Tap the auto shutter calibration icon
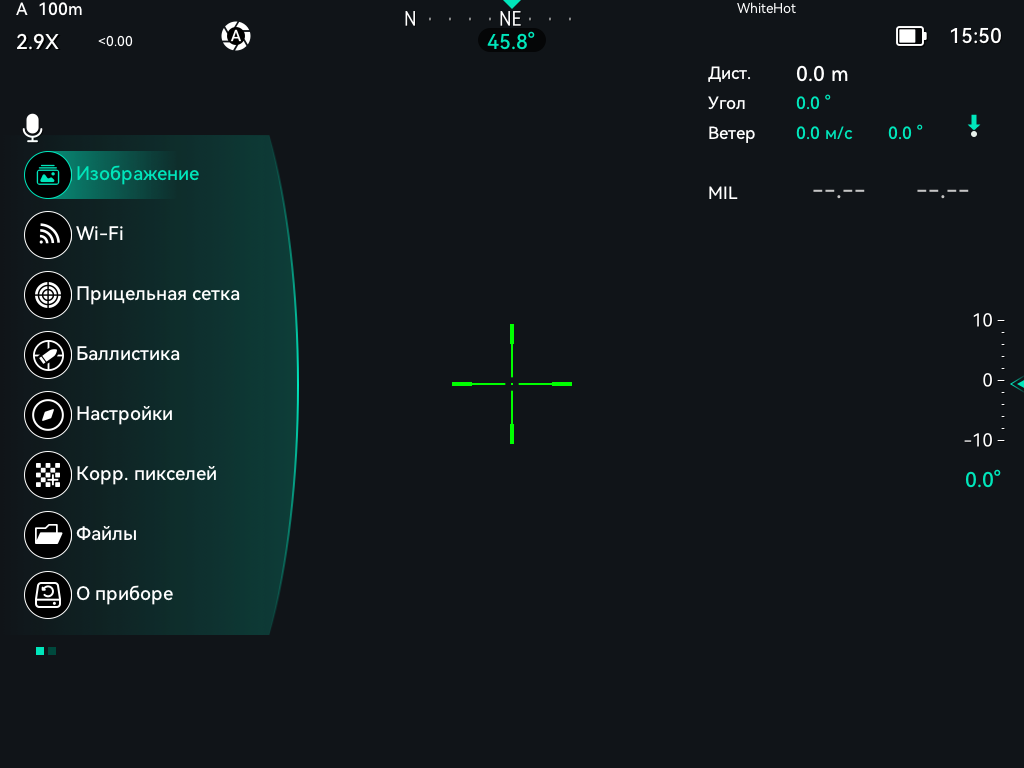The height and width of the screenshot is (768, 1024). coord(236,36)
